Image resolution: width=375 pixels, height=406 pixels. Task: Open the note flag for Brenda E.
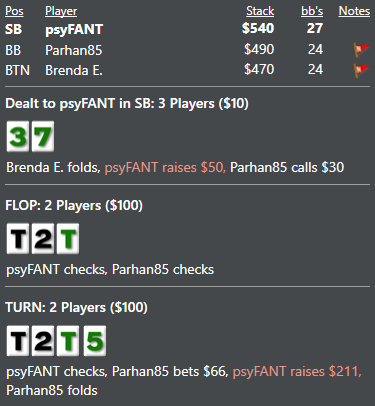coord(361,70)
